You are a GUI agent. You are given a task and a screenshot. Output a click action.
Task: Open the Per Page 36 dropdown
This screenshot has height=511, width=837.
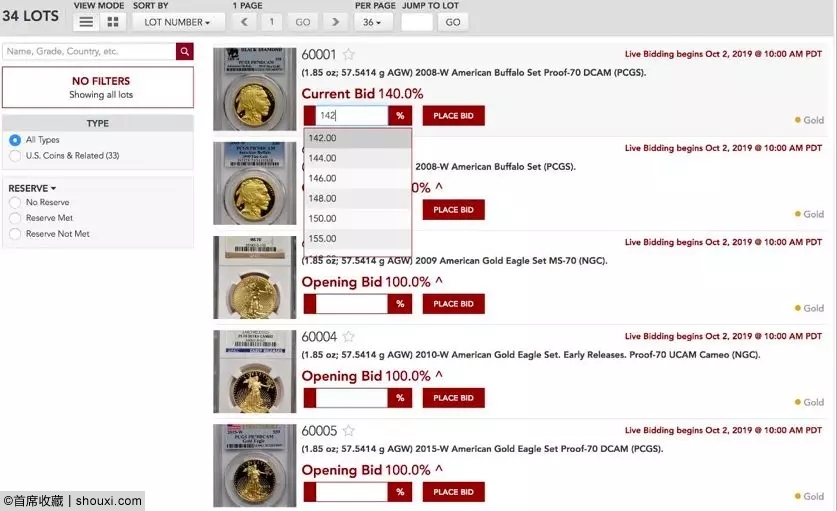click(373, 22)
